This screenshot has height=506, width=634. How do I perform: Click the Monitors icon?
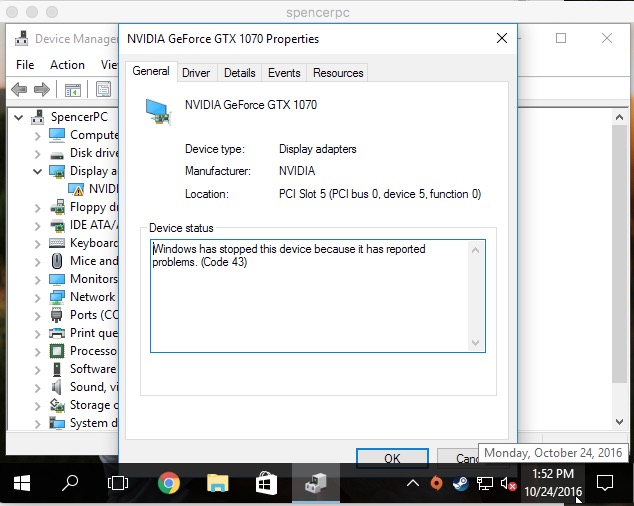click(57, 279)
